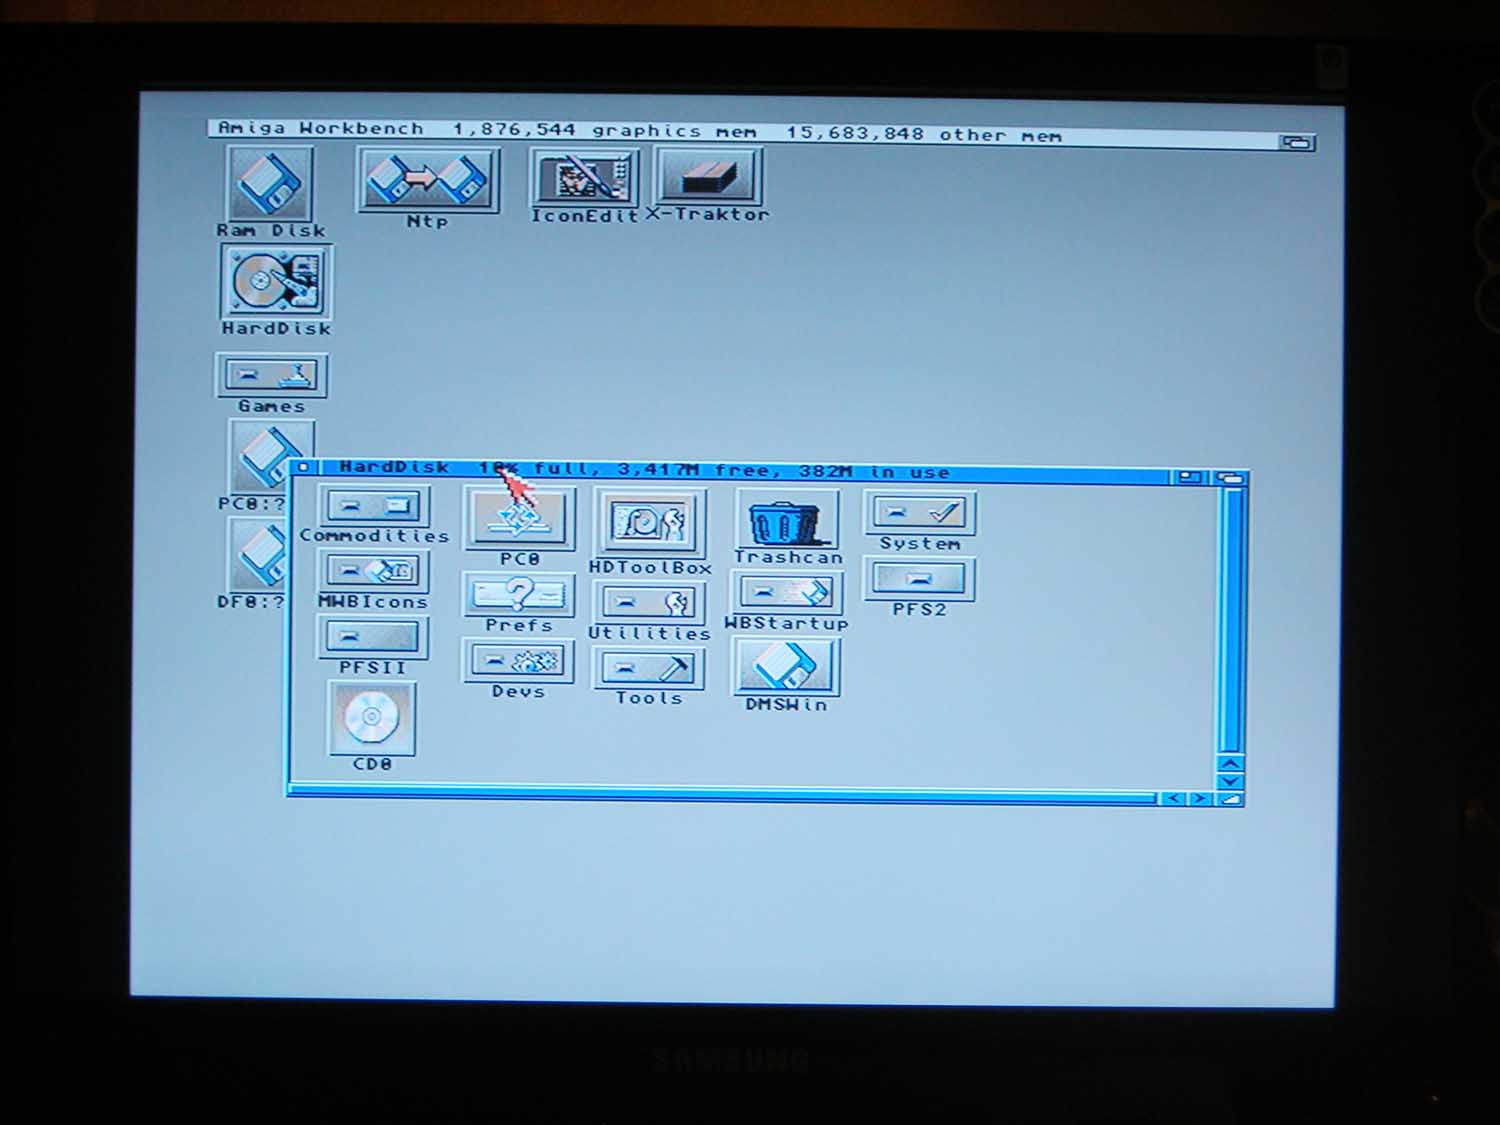Image resolution: width=1500 pixels, height=1125 pixels.
Task: Click the HardDisk window vertical scroll bar
Action: point(1231,620)
